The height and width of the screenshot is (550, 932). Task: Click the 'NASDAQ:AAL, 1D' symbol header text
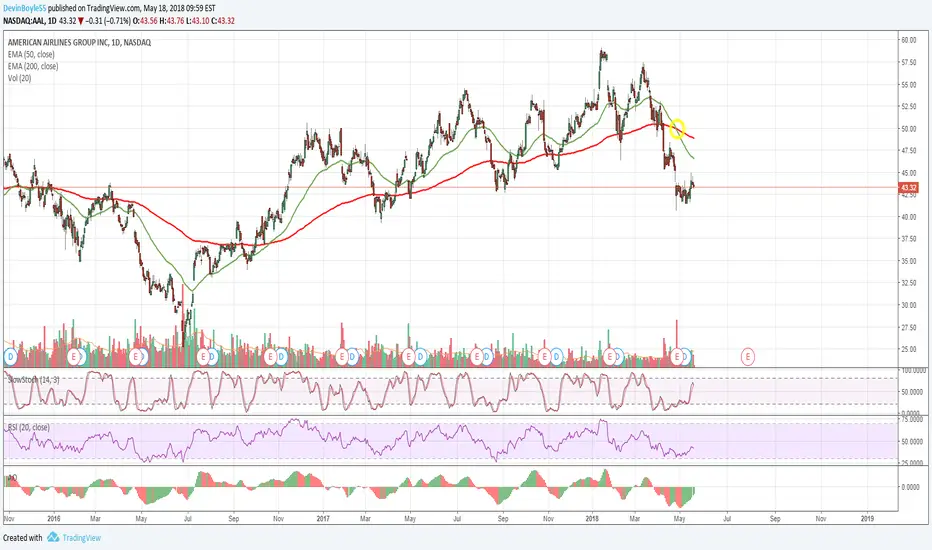pyautogui.click(x=30, y=21)
